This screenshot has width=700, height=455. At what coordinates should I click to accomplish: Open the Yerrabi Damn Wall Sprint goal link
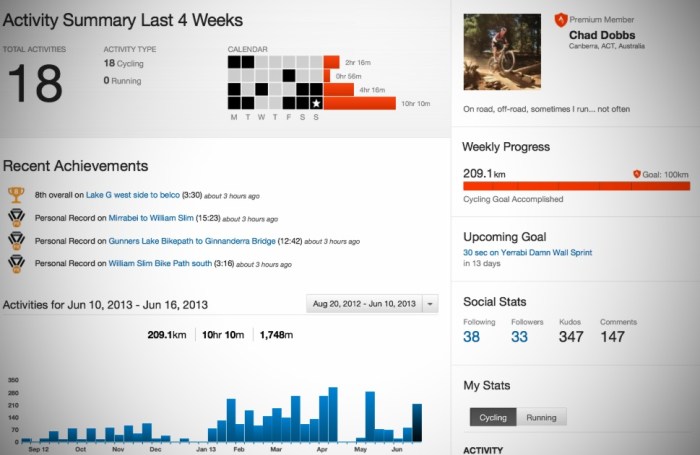(527, 253)
